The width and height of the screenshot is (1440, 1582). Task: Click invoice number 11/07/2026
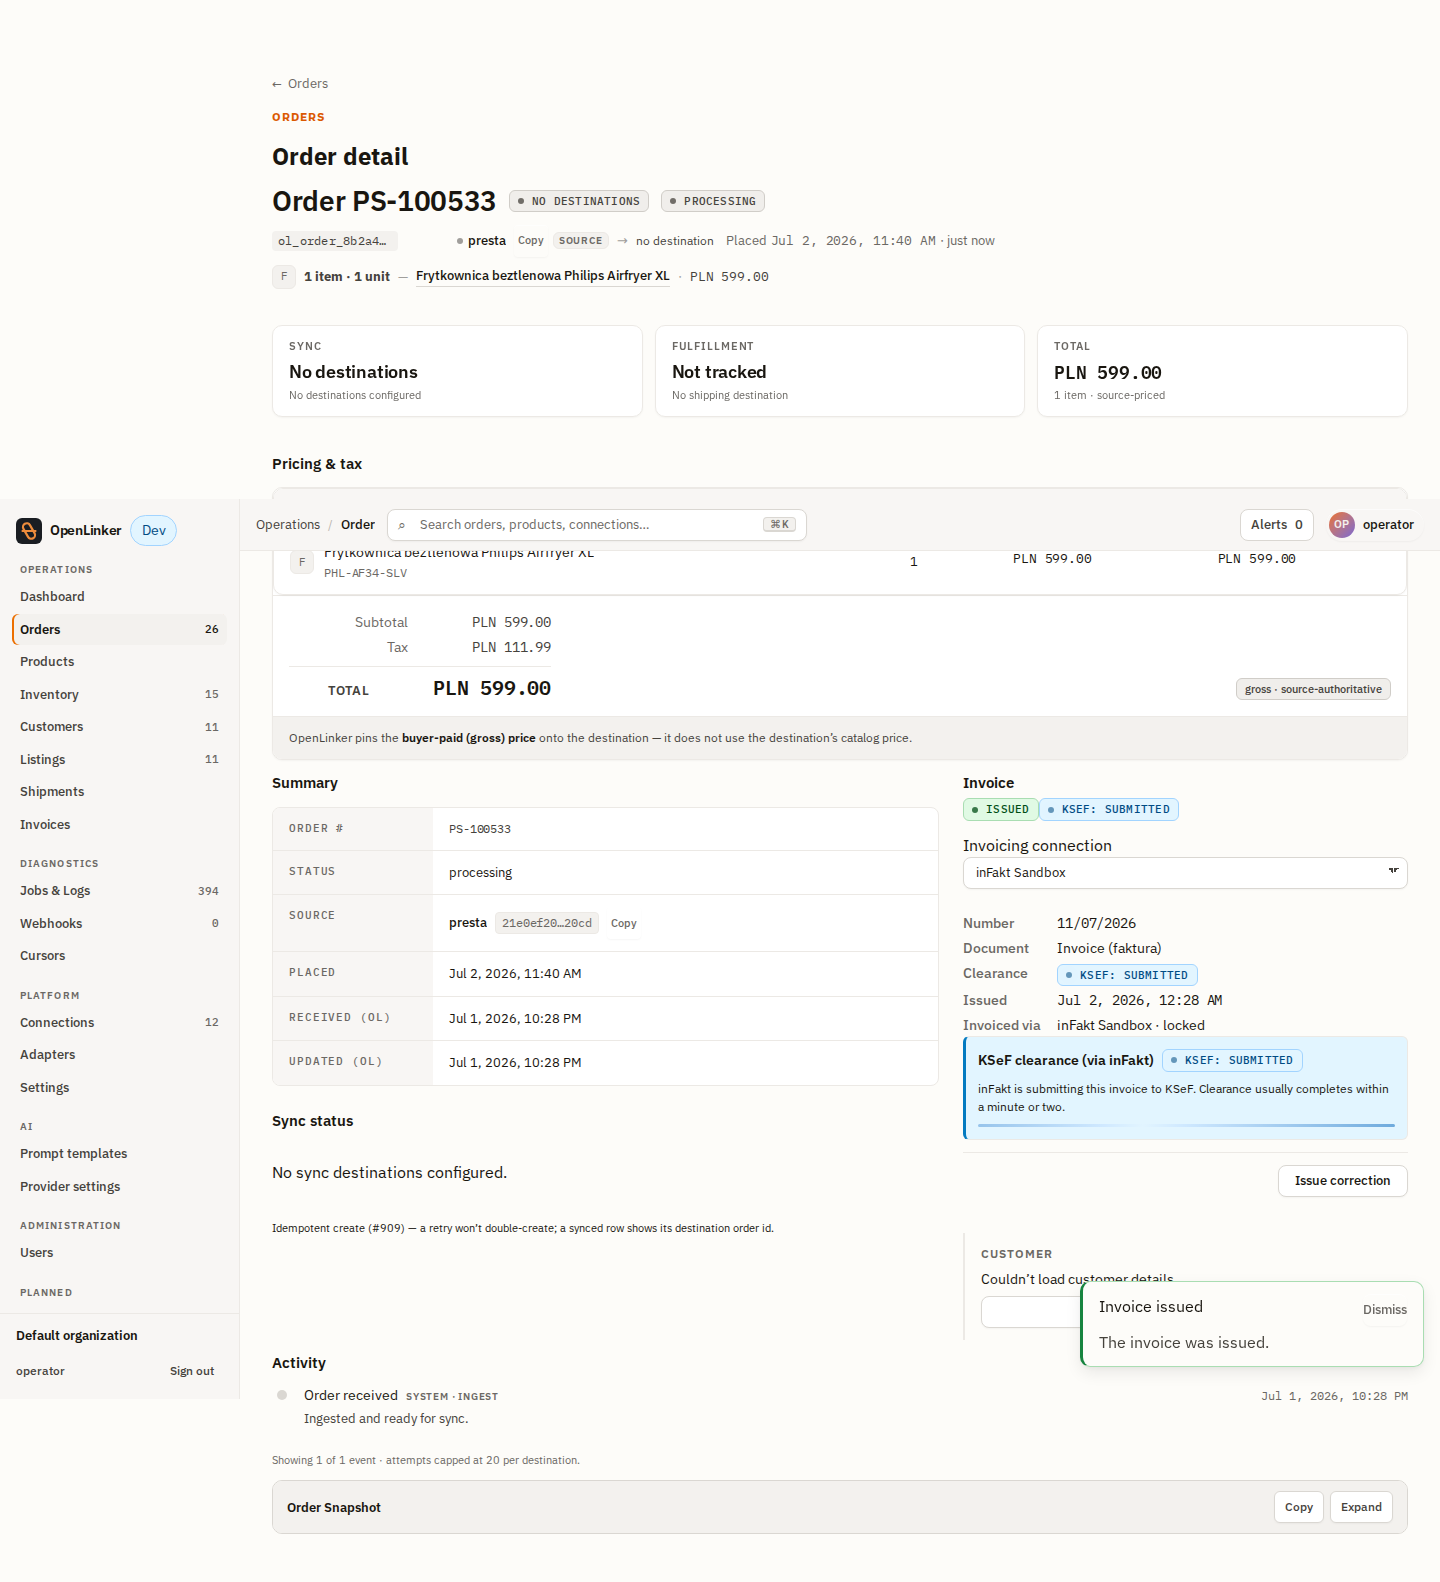1096,924
